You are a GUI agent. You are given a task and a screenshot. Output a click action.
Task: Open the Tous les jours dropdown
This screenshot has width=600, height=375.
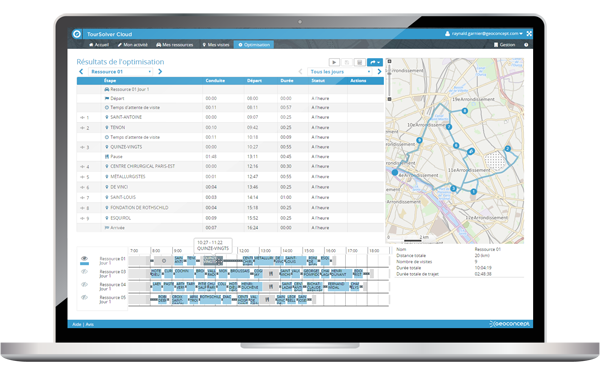pos(340,72)
